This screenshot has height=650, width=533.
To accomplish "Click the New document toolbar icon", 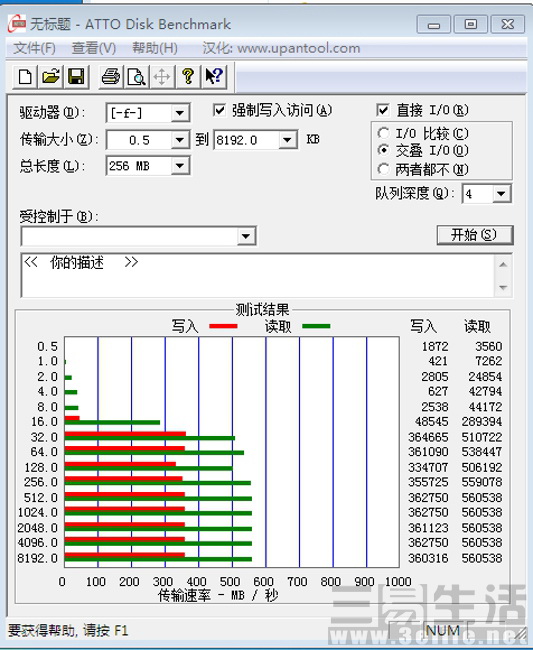I will pos(25,77).
